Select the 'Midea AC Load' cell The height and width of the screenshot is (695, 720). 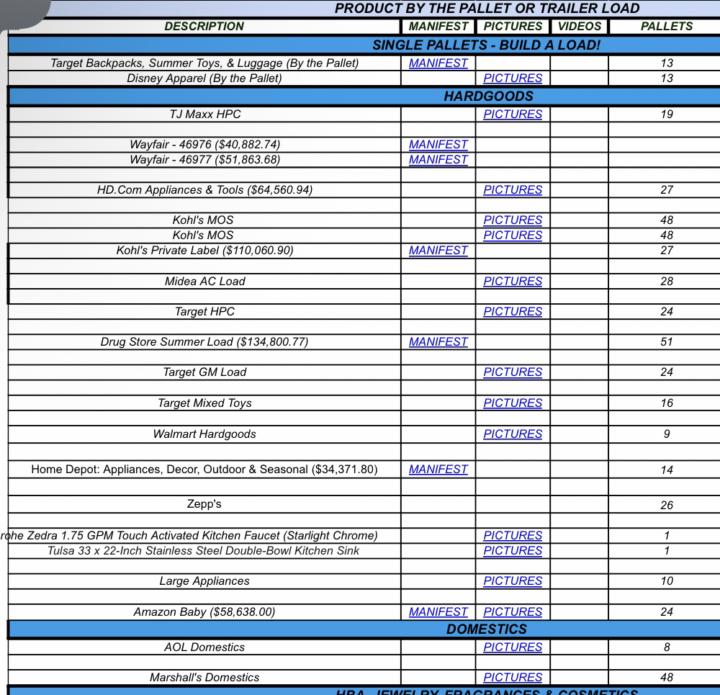(x=205, y=281)
